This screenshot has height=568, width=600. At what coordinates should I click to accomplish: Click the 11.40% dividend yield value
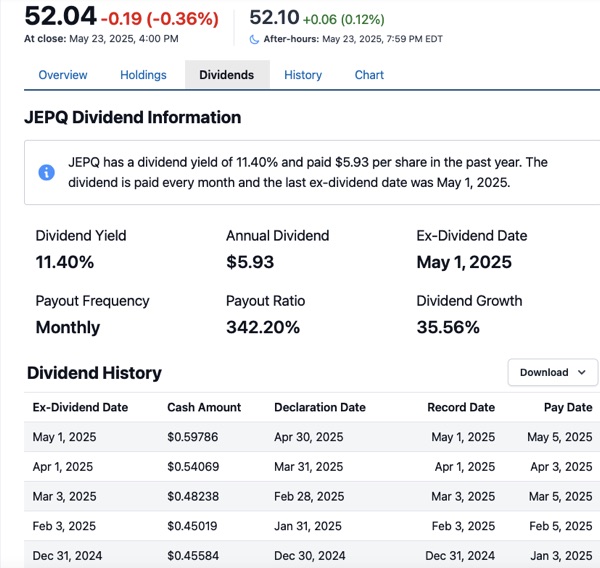pos(65,262)
